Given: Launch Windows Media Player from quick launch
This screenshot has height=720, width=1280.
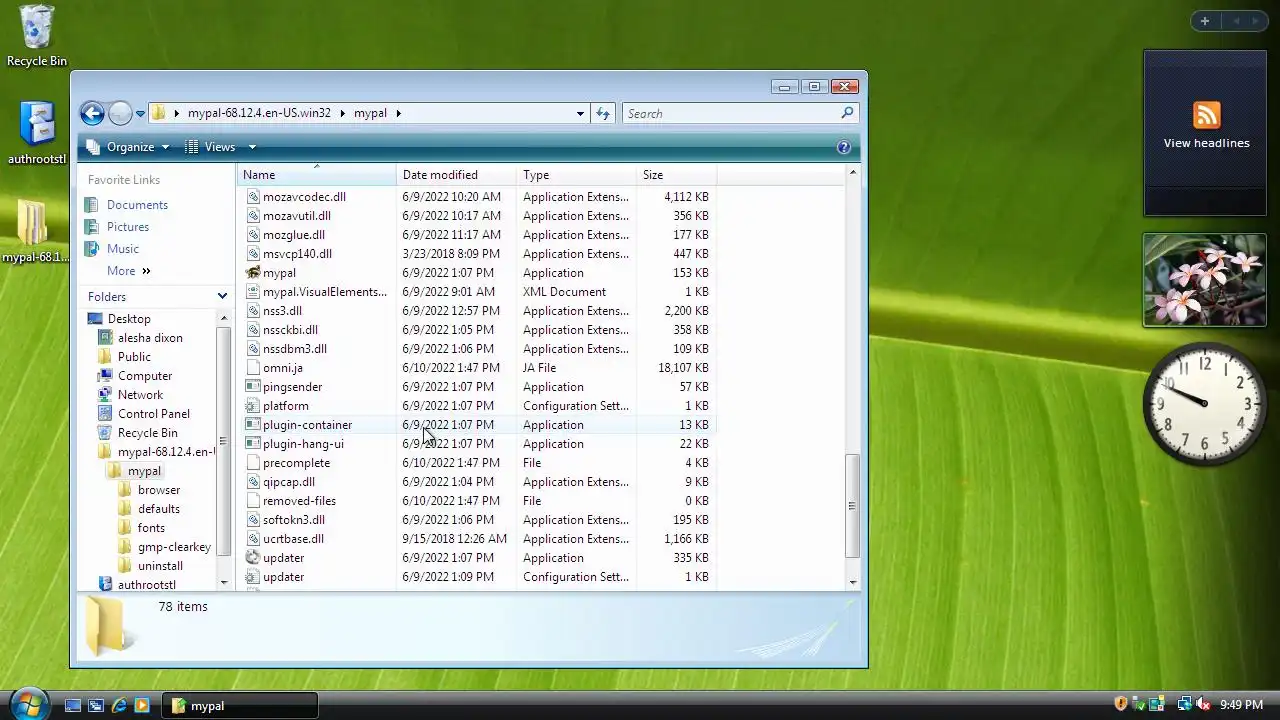Looking at the screenshot, I should point(142,706).
